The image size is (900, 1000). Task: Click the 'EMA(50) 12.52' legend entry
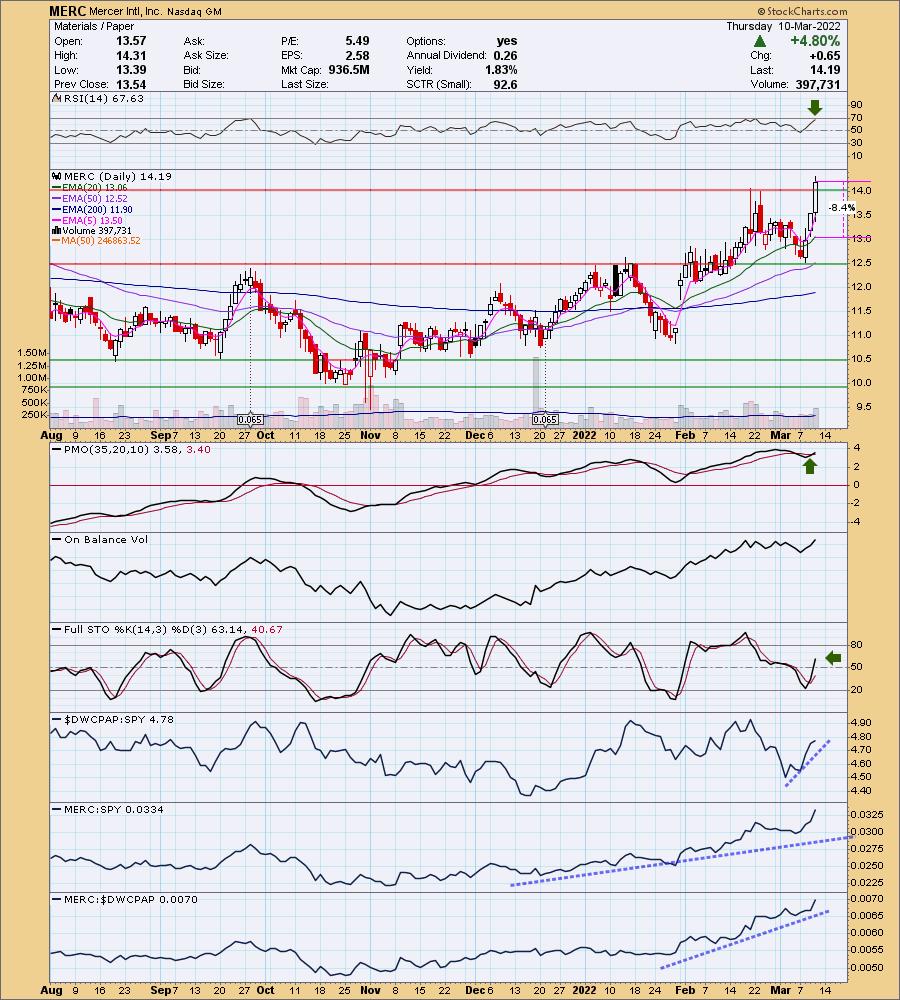click(94, 198)
